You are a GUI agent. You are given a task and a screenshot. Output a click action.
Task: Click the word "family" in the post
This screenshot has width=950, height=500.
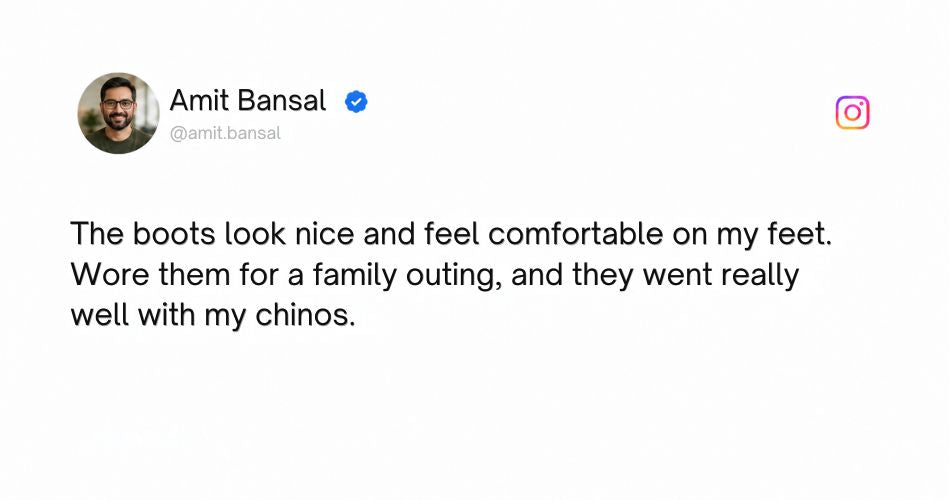pos(354,275)
